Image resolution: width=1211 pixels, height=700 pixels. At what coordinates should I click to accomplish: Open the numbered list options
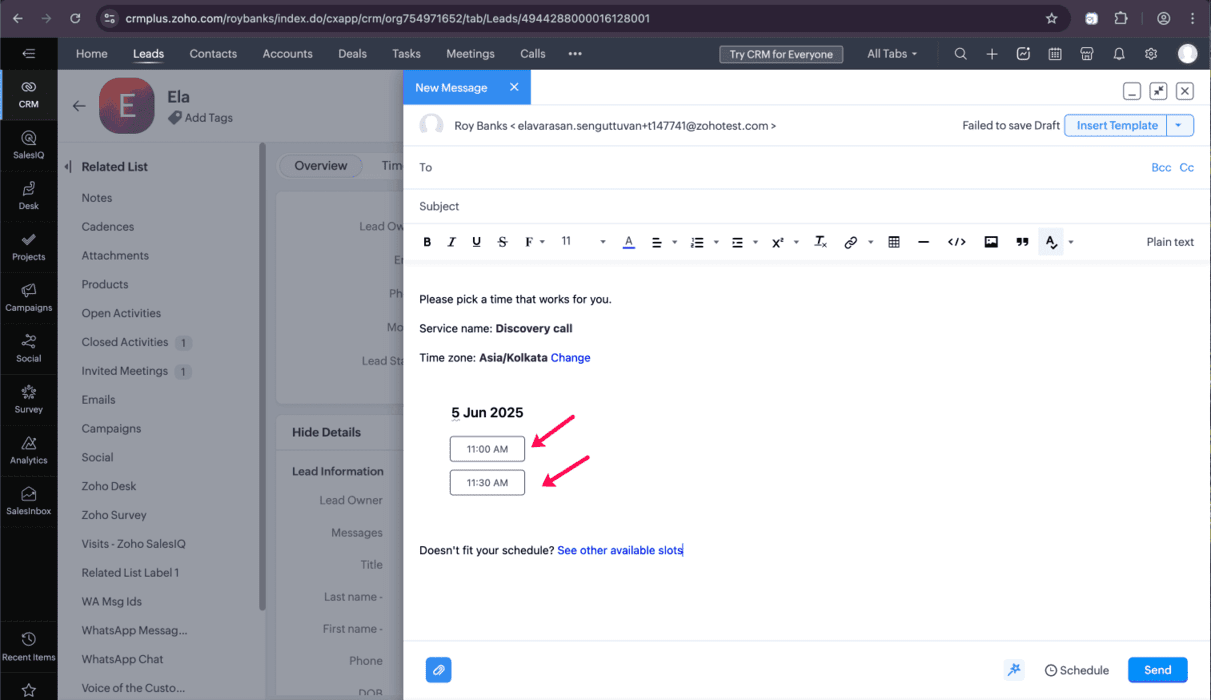704,242
